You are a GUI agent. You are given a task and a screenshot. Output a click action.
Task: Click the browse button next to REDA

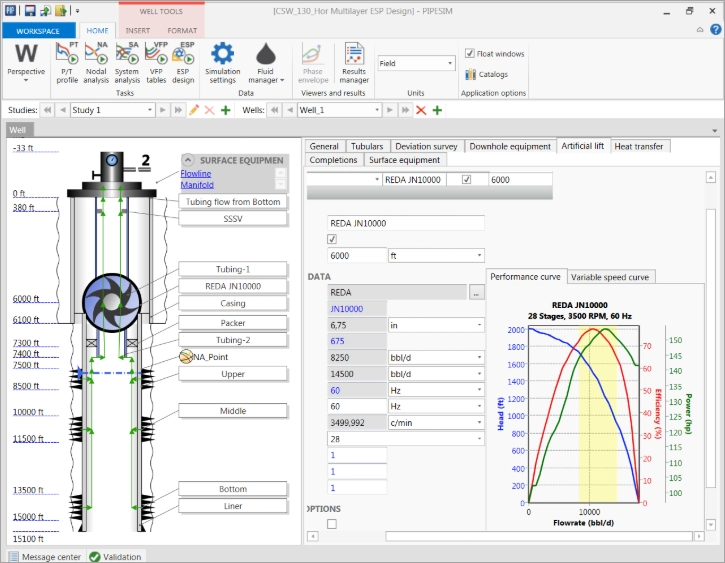476,293
